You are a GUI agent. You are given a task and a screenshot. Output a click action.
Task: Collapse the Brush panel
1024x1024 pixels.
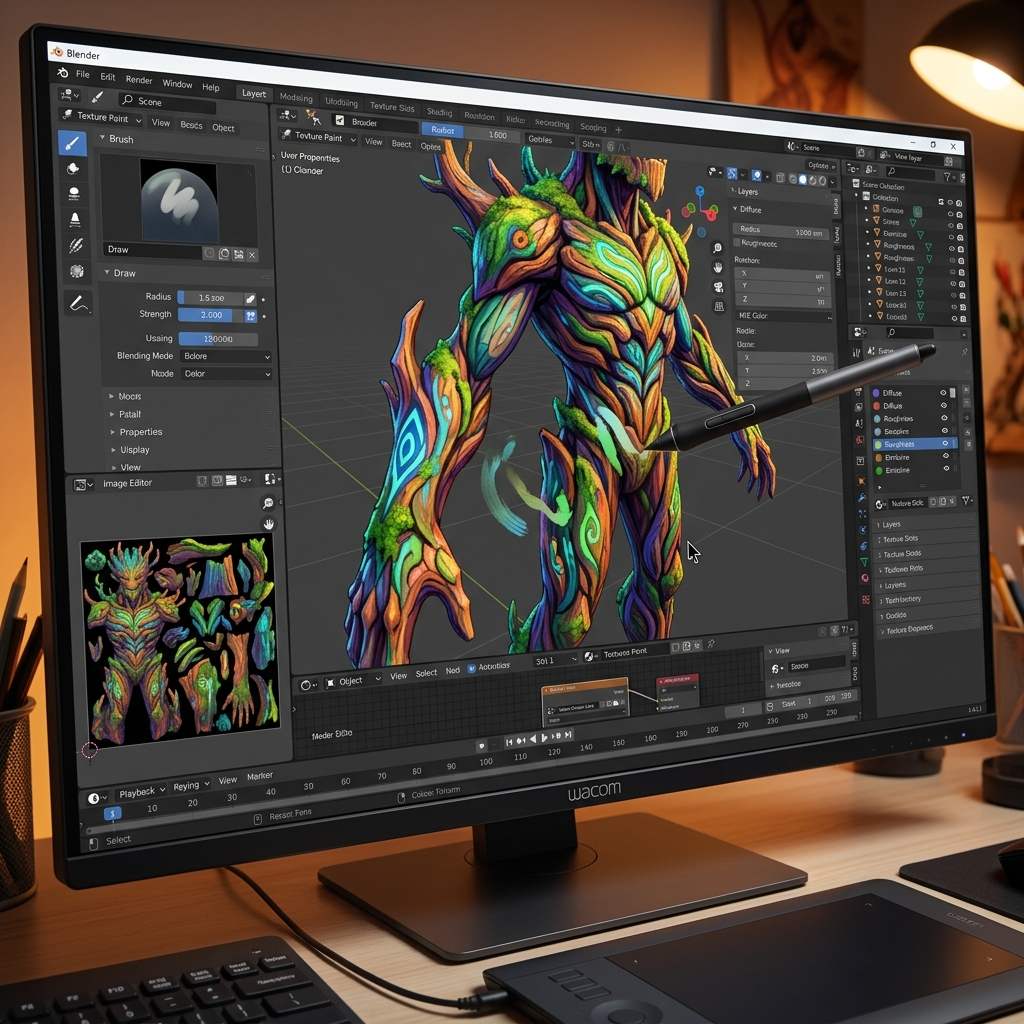click(x=103, y=138)
